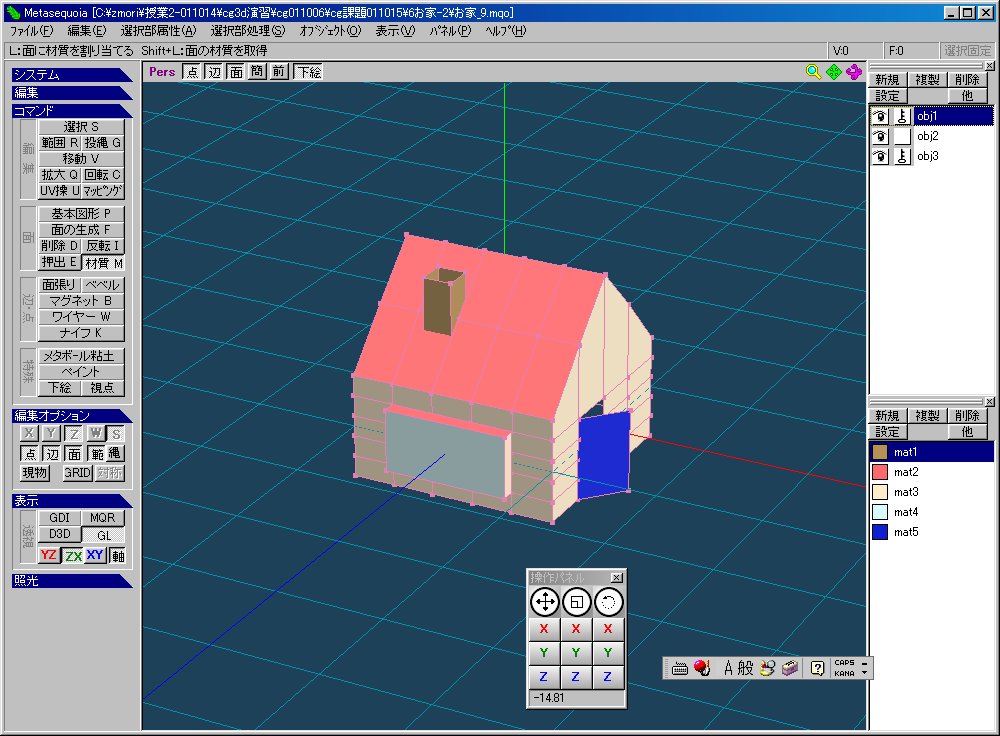This screenshot has width=1000, height=736.
Task: Hide obj1 using its eye icon
Action: pos(880,116)
